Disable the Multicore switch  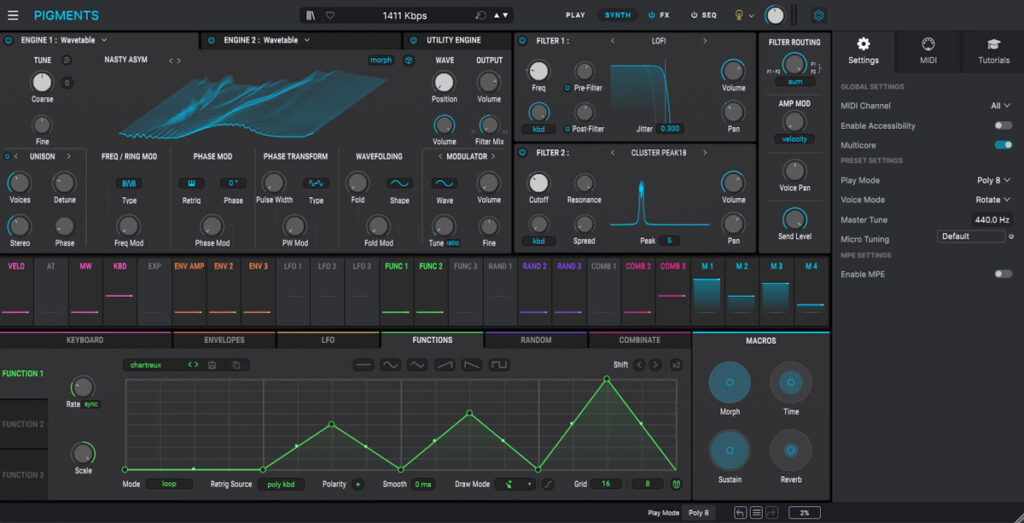point(1003,145)
